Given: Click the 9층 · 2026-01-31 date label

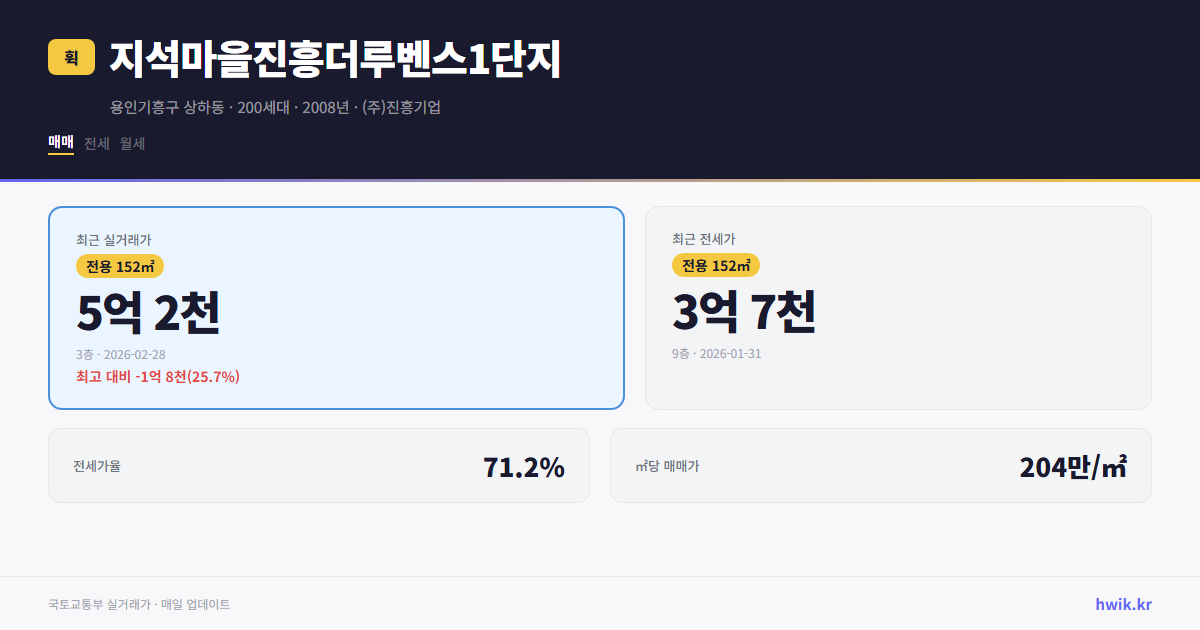Looking at the screenshot, I should click(715, 353).
